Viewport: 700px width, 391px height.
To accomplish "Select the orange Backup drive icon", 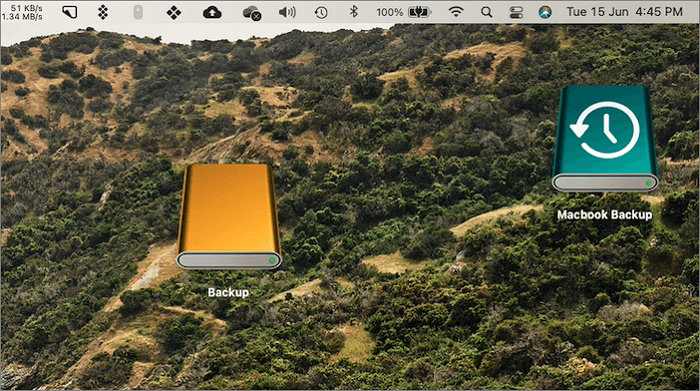I will click(229, 216).
